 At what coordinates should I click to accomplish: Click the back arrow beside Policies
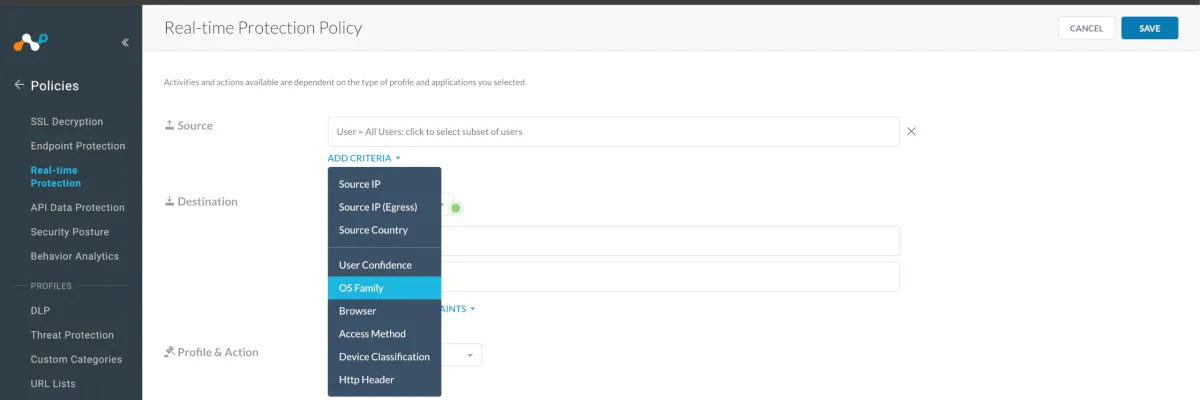[19, 85]
